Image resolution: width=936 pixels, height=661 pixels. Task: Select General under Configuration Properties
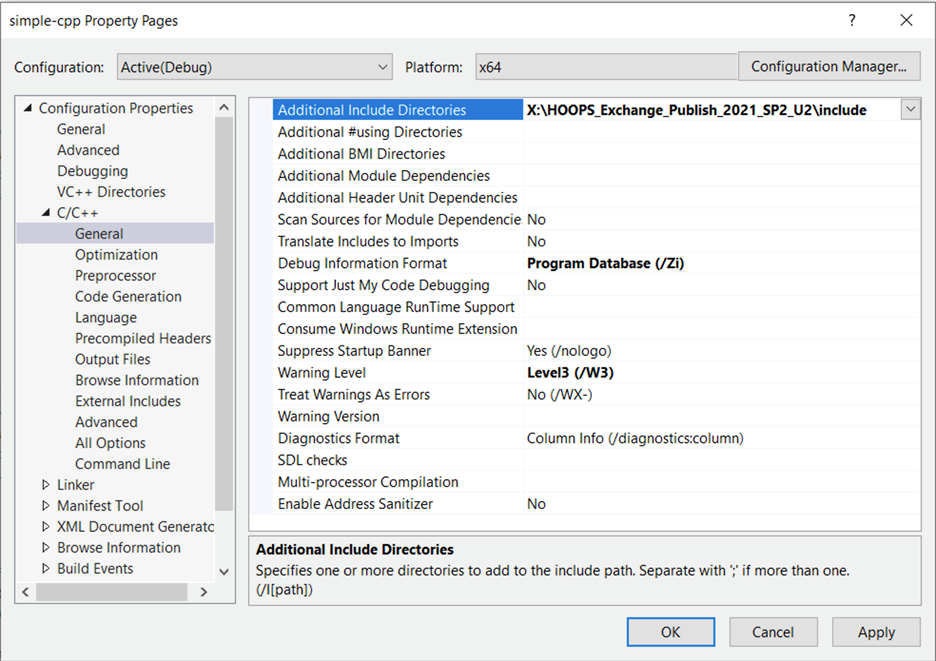pyautogui.click(x=81, y=129)
